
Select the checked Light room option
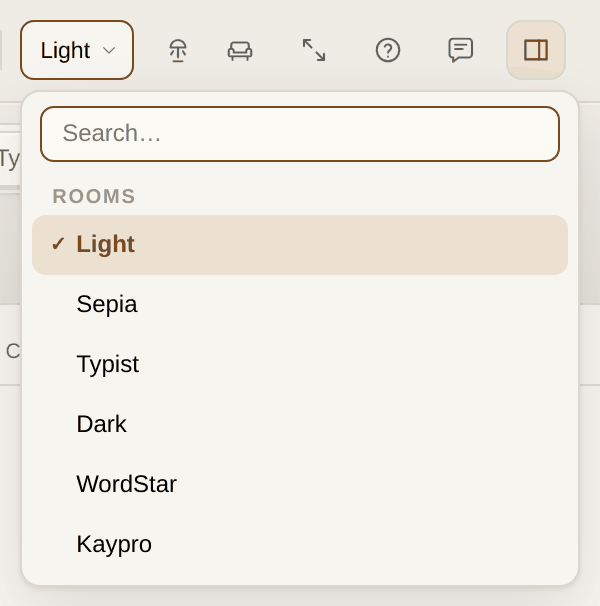point(300,245)
